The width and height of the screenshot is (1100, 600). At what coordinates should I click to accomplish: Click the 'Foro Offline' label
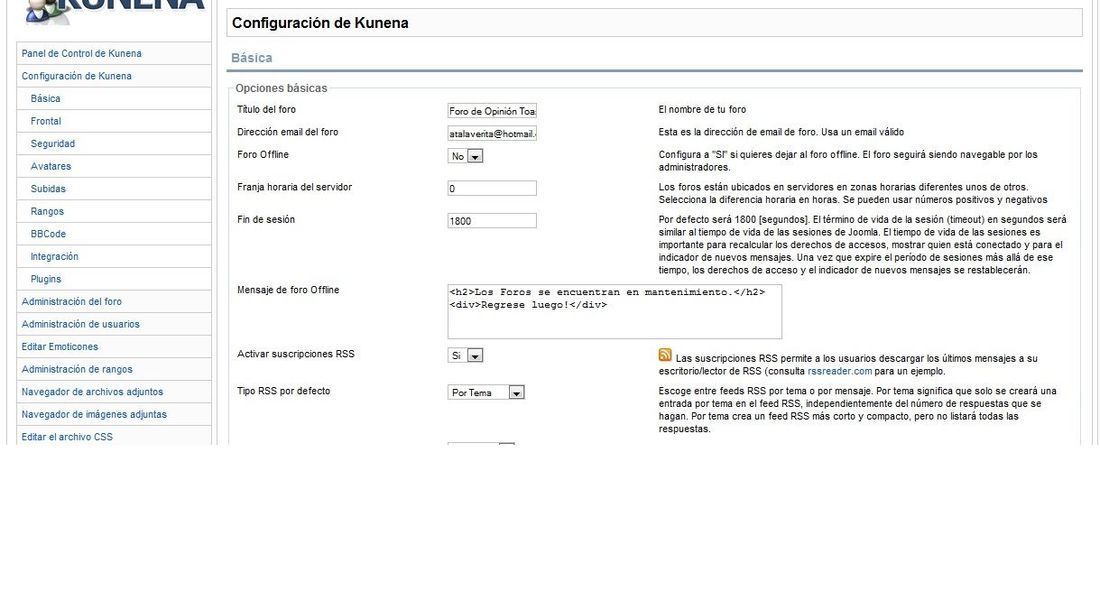tap(262, 154)
